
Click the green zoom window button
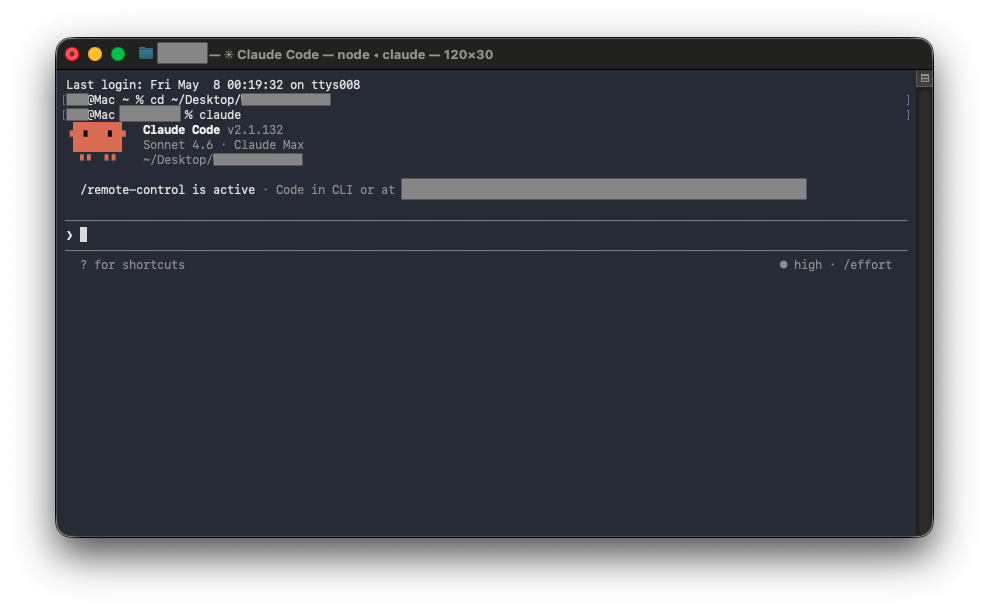coord(117,54)
